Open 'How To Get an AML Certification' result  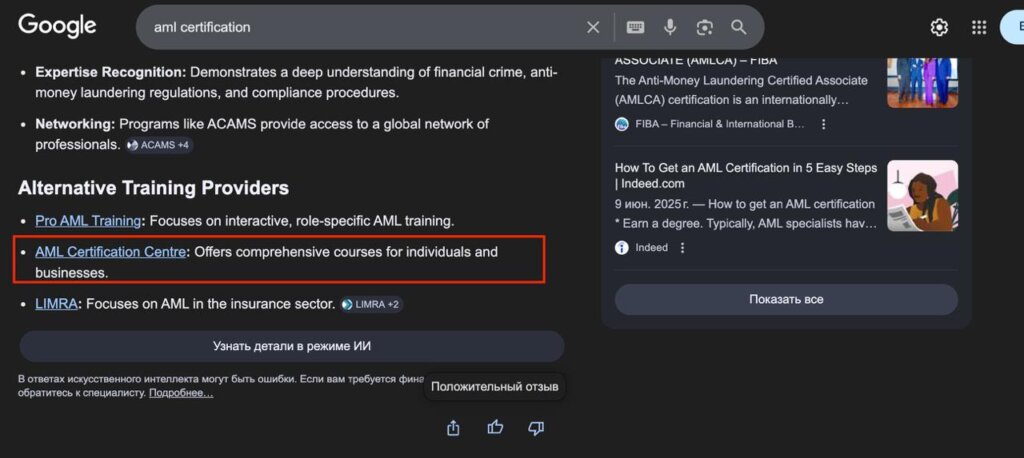746,176
